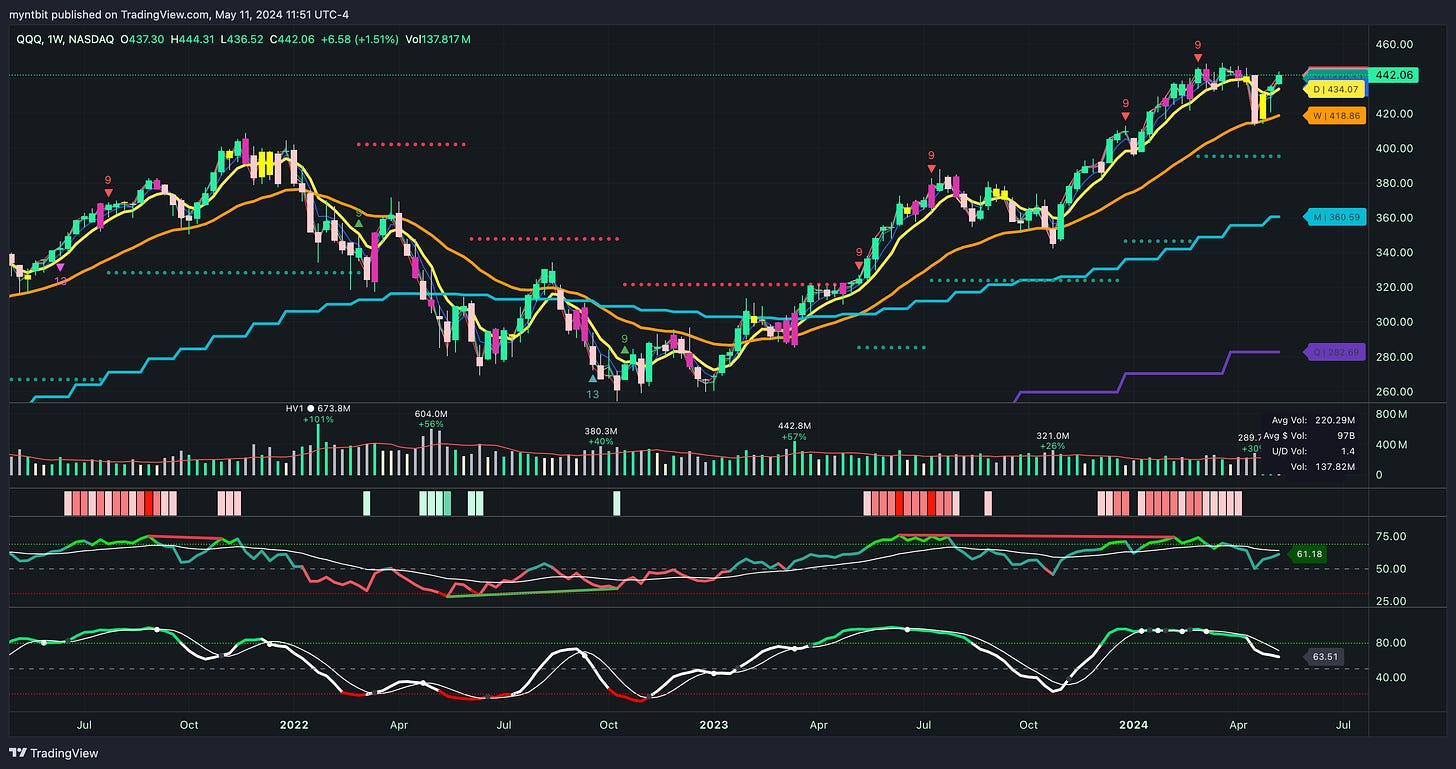Click the Avg Vol: 220.29M stat row
This screenshot has height=769, width=1456.
(1313, 421)
